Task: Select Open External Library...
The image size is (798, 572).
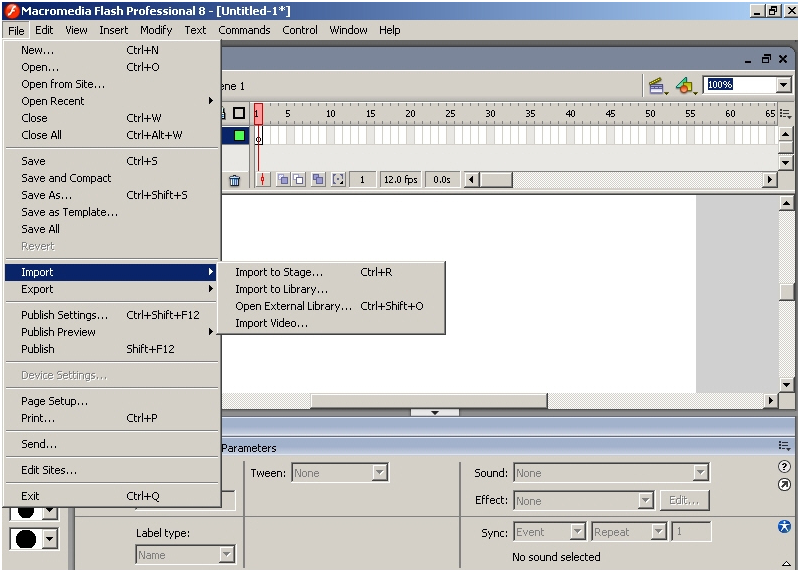Action: pos(331,306)
